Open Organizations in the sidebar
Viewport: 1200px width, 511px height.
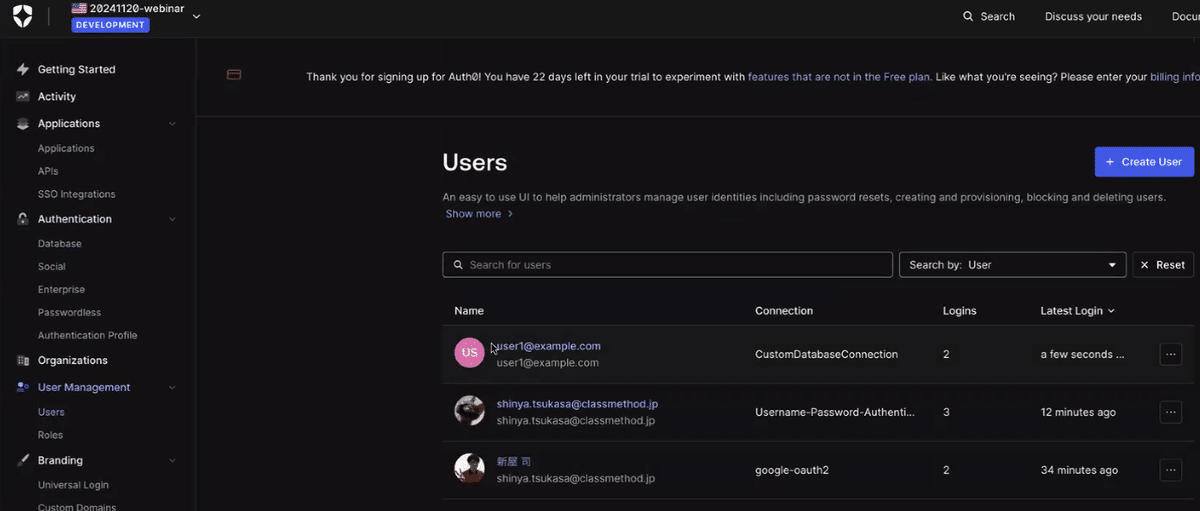(73, 360)
